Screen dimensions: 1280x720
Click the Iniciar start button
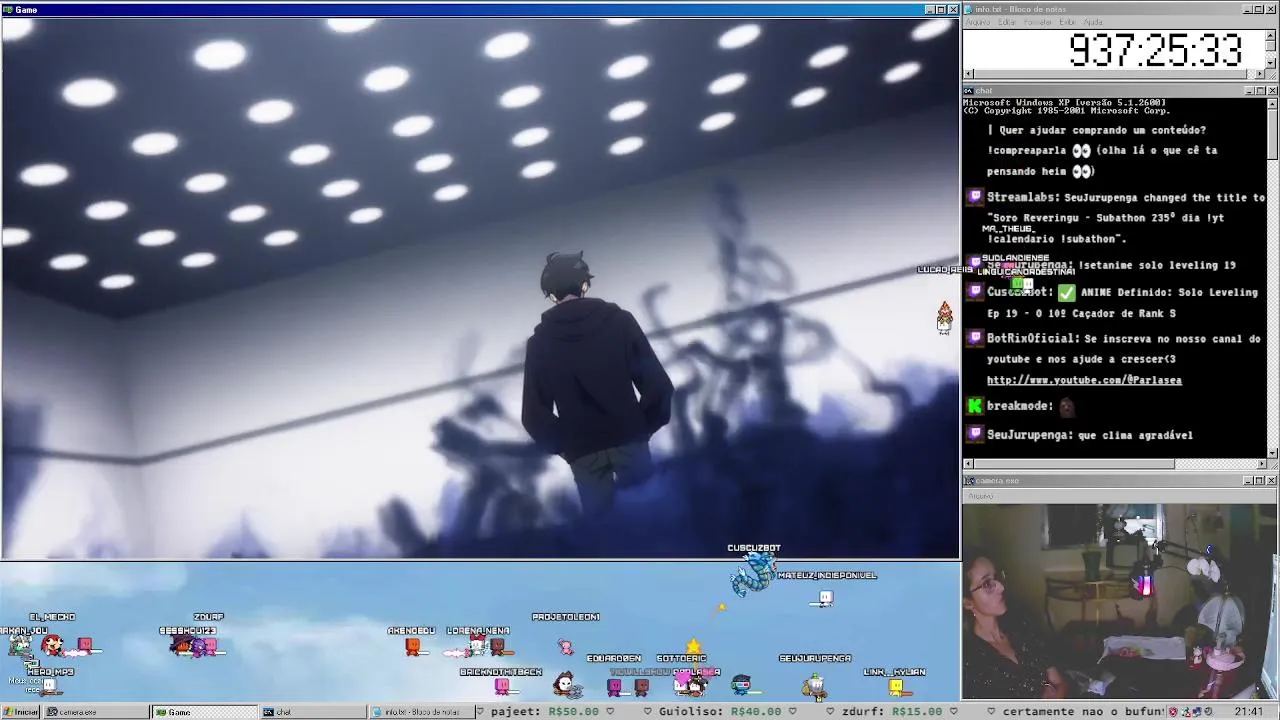click(21, 712)
